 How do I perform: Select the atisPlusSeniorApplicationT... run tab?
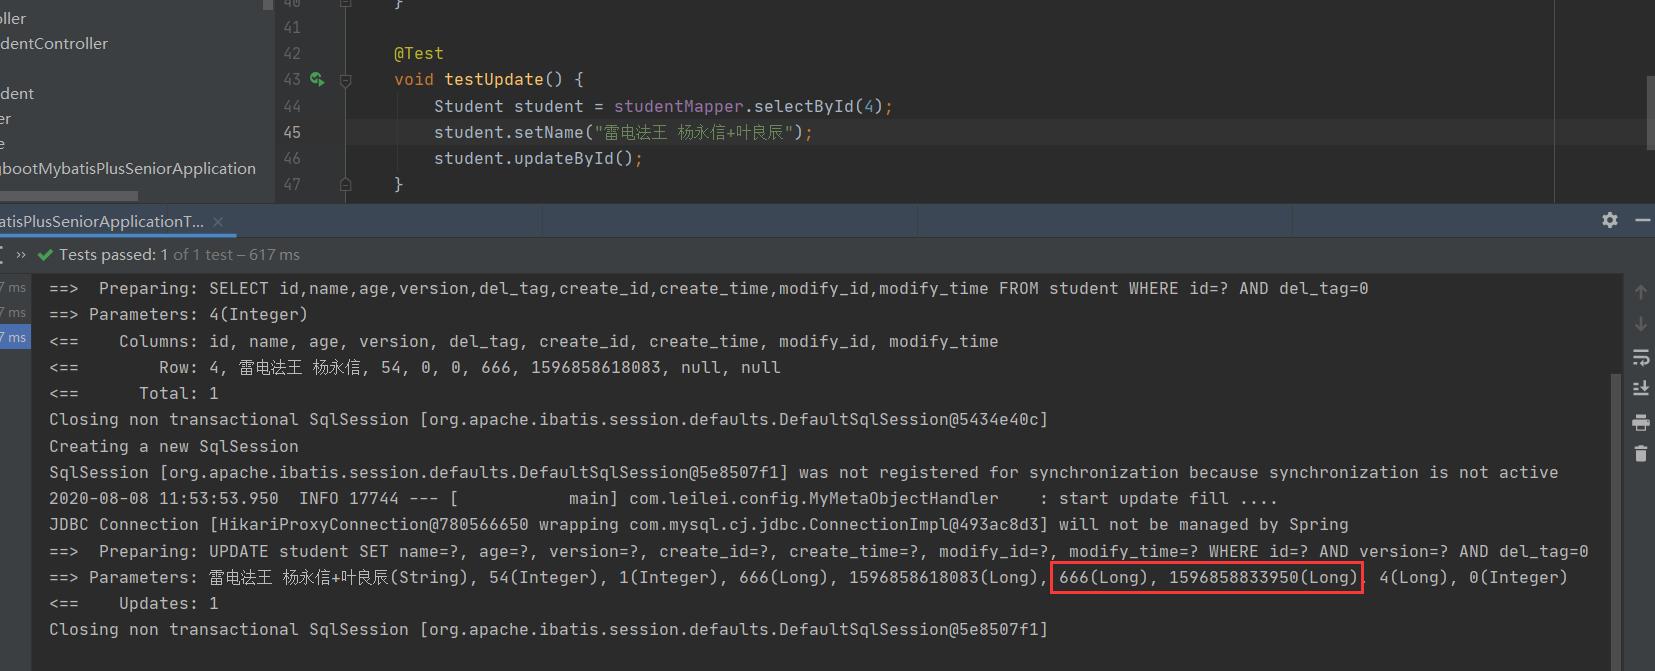coord(100,221)
